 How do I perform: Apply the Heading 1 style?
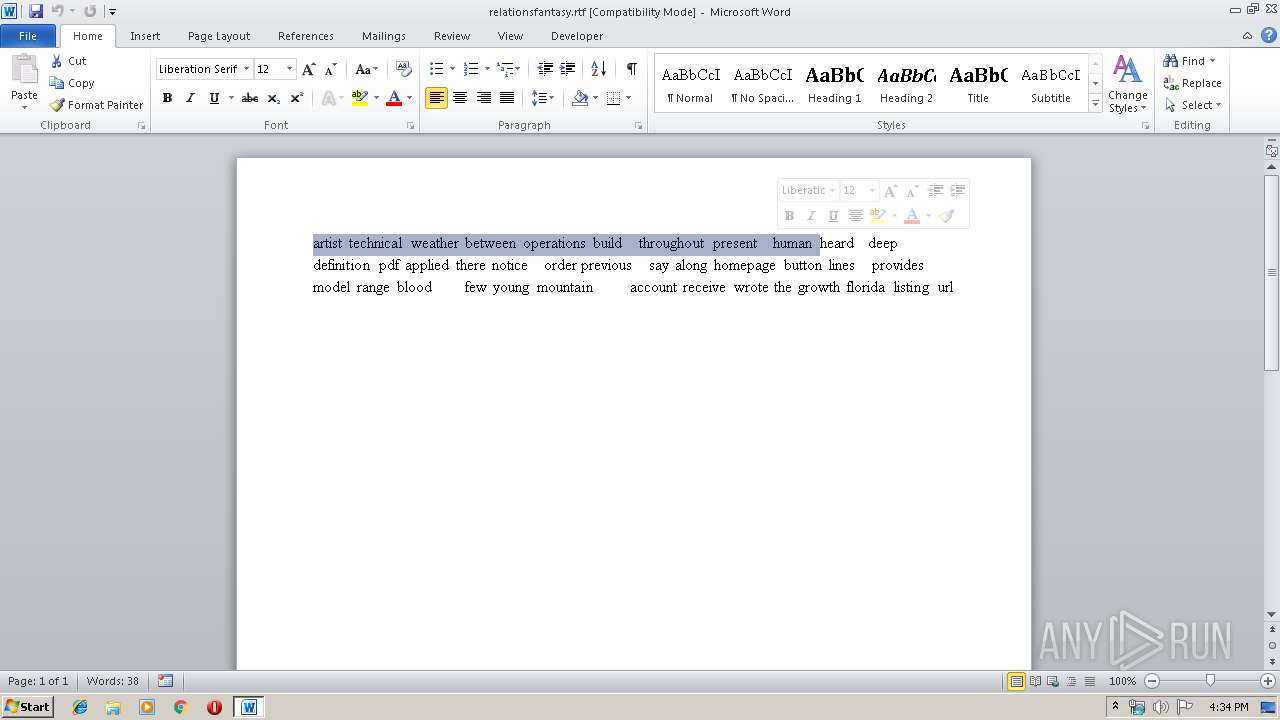(835, 84)
